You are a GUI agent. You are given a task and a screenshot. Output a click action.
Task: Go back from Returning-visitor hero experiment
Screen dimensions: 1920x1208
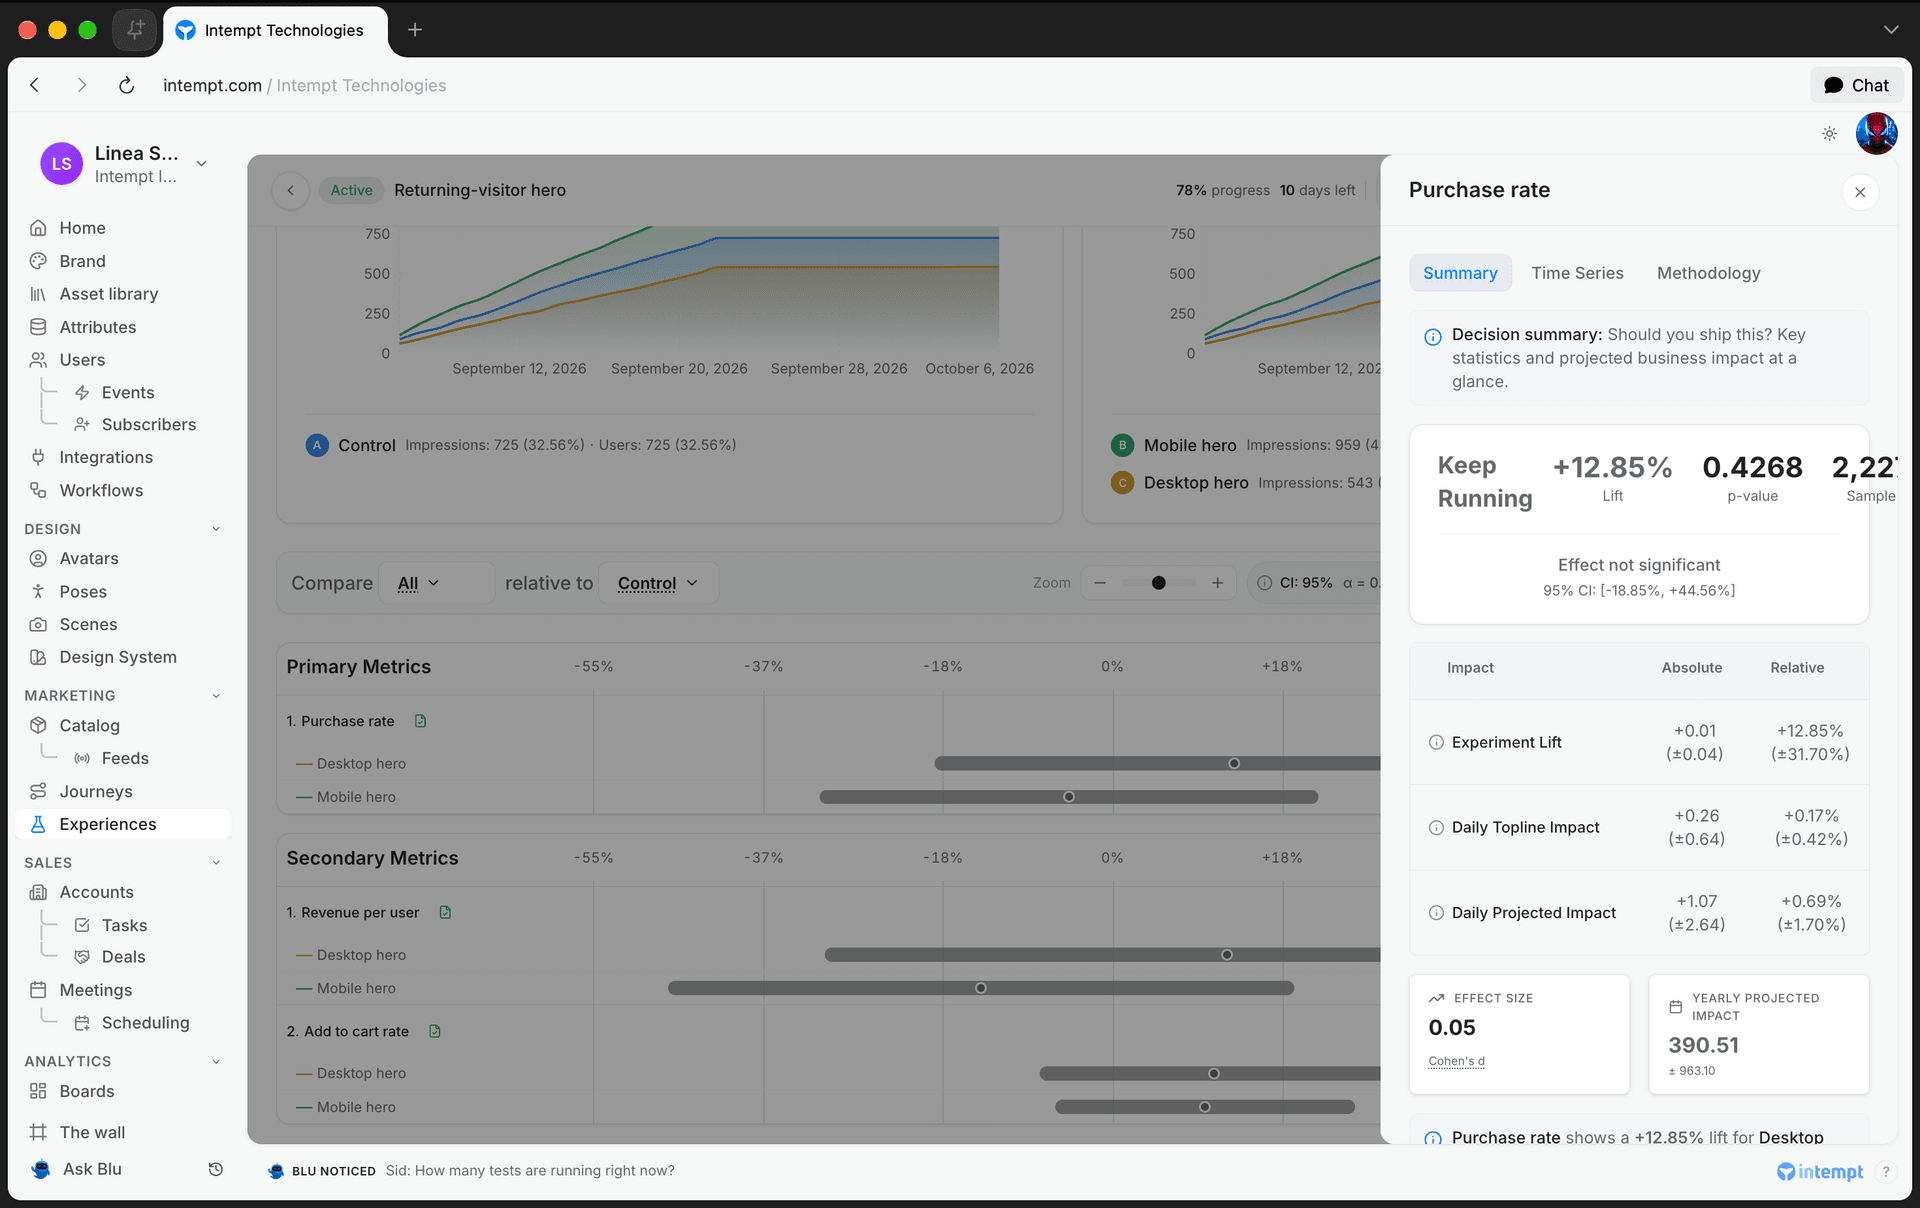coord(290,190)
